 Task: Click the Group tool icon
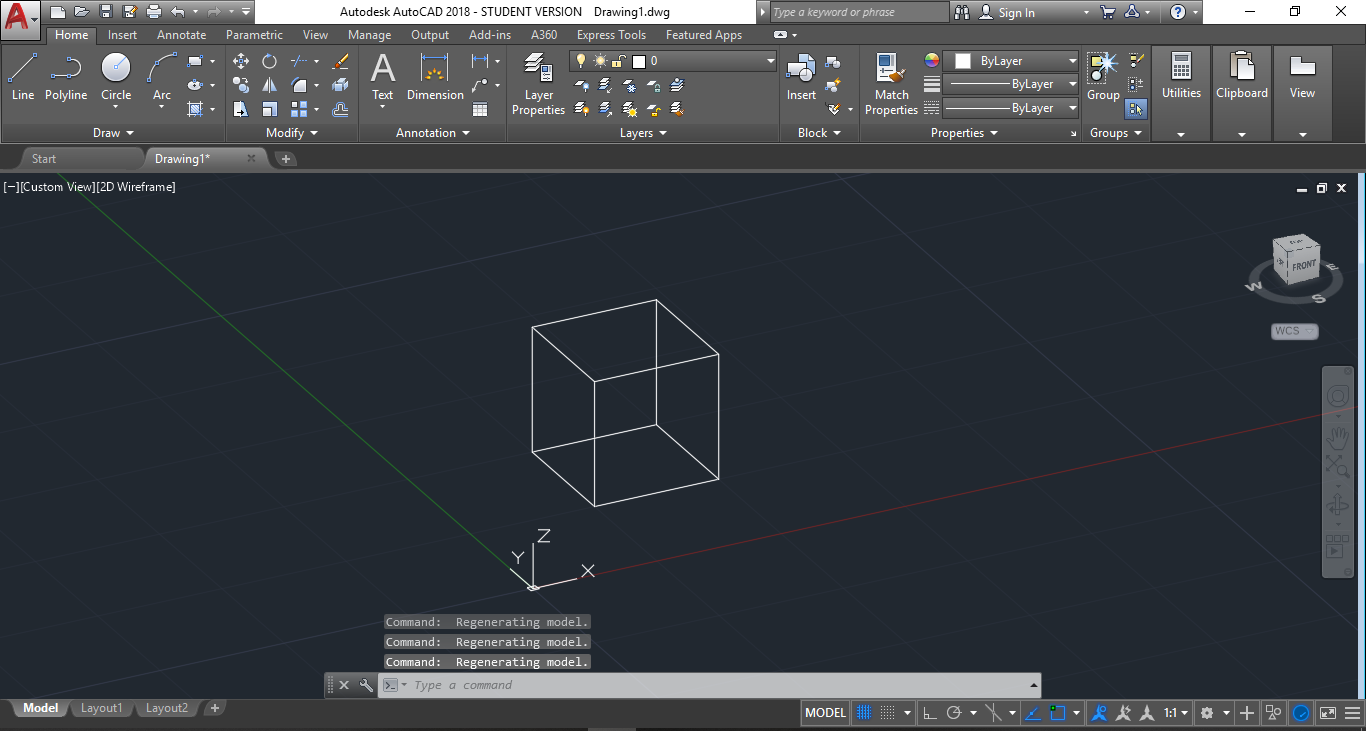[x=1103, y=77]
